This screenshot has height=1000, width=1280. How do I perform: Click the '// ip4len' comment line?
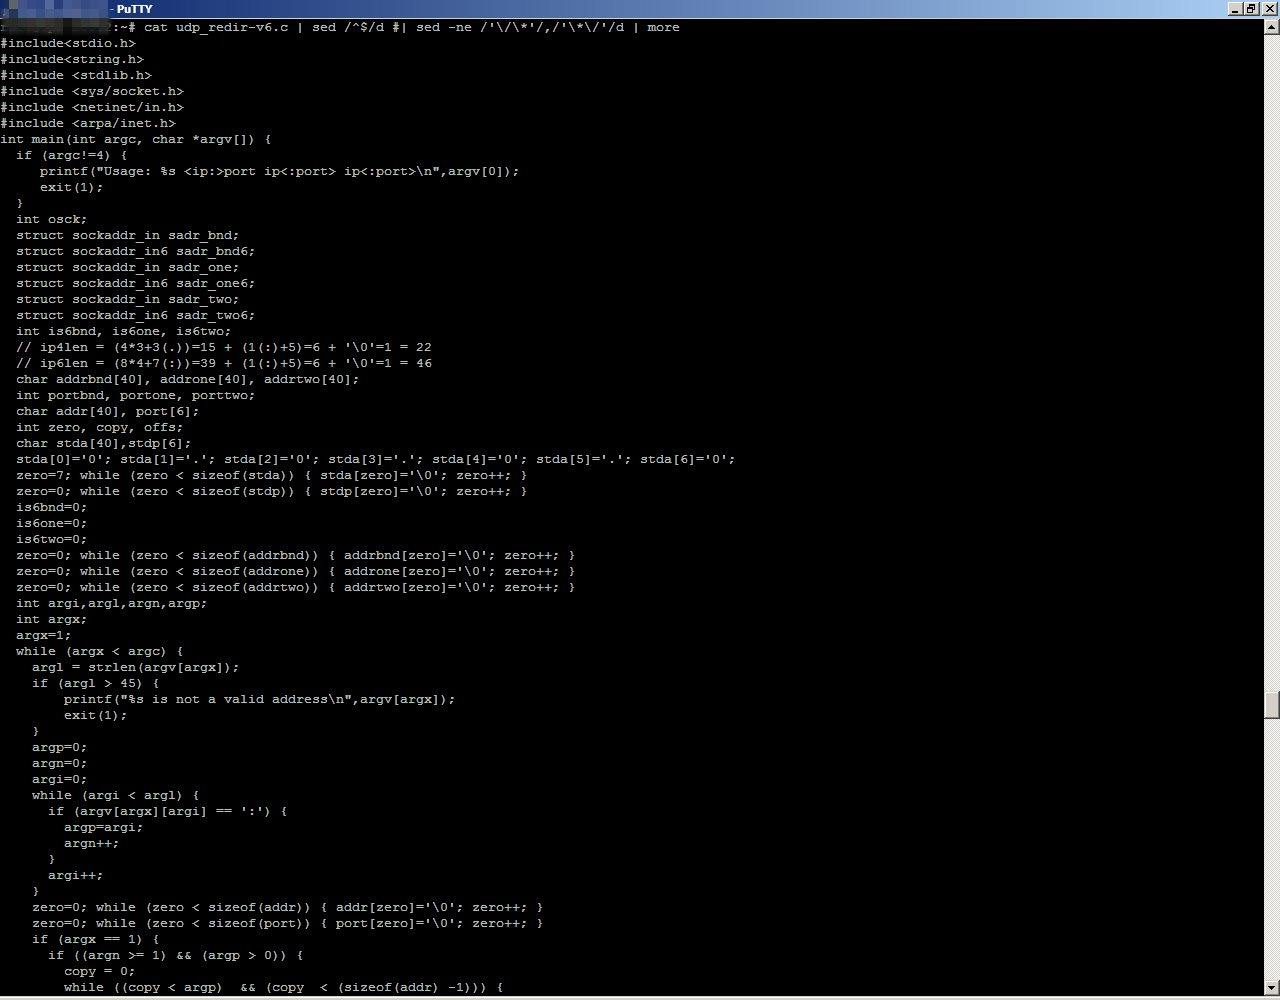[224, 347]
